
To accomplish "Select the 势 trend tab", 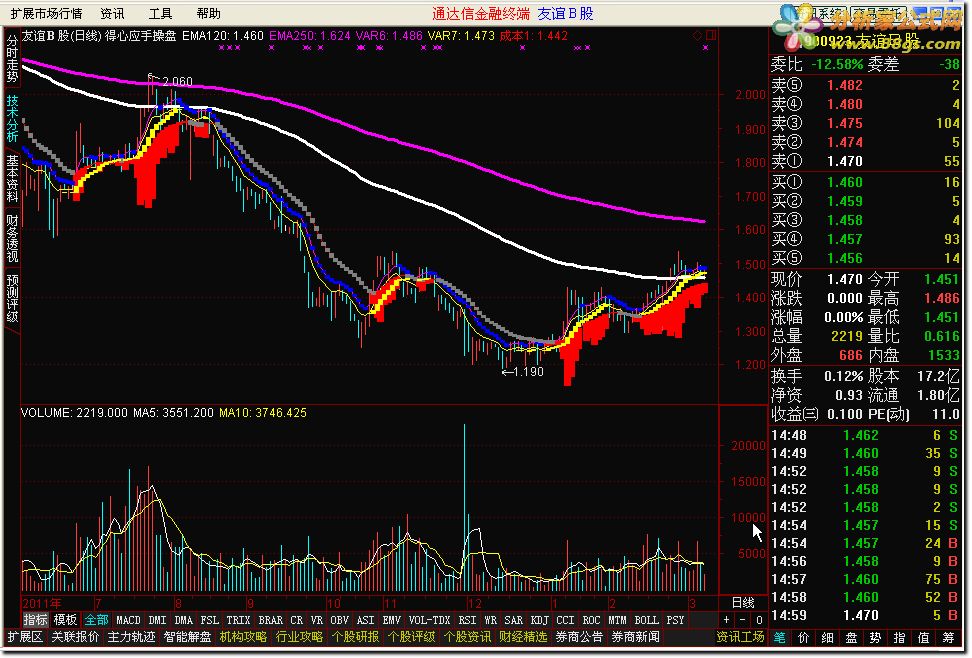I will pos(875,637).
